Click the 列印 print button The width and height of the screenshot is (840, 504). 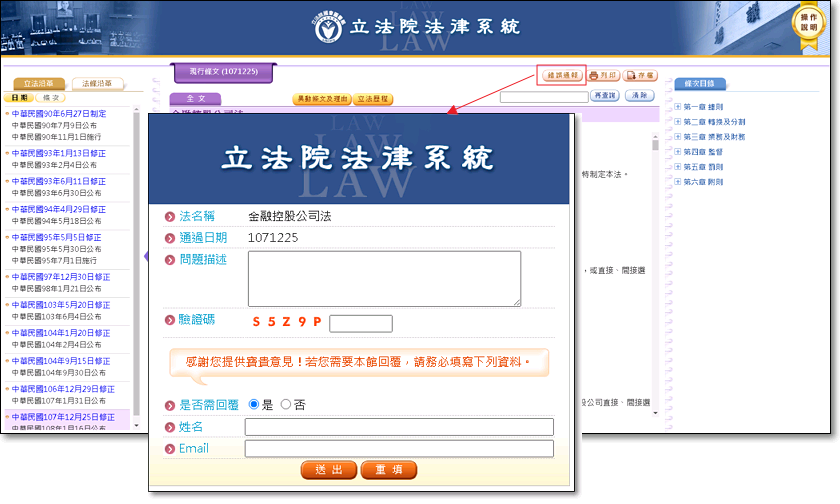point(602,75)
